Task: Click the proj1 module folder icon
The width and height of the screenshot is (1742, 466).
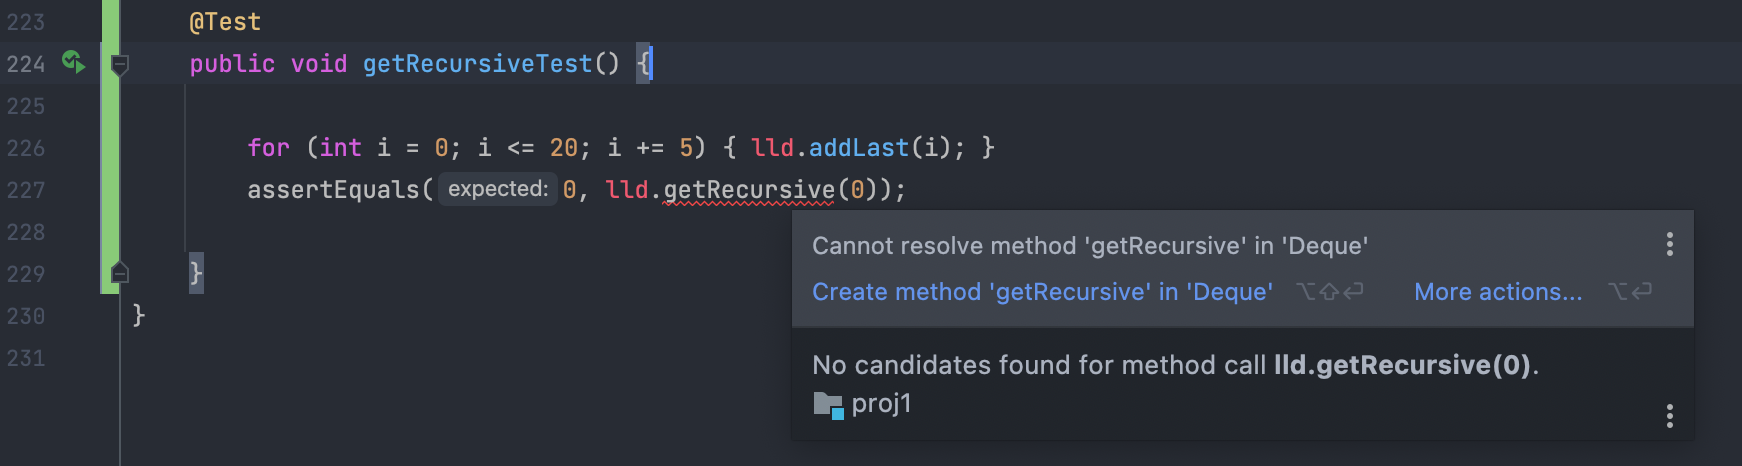Action: pyautogui.click(x=828, y=404)
